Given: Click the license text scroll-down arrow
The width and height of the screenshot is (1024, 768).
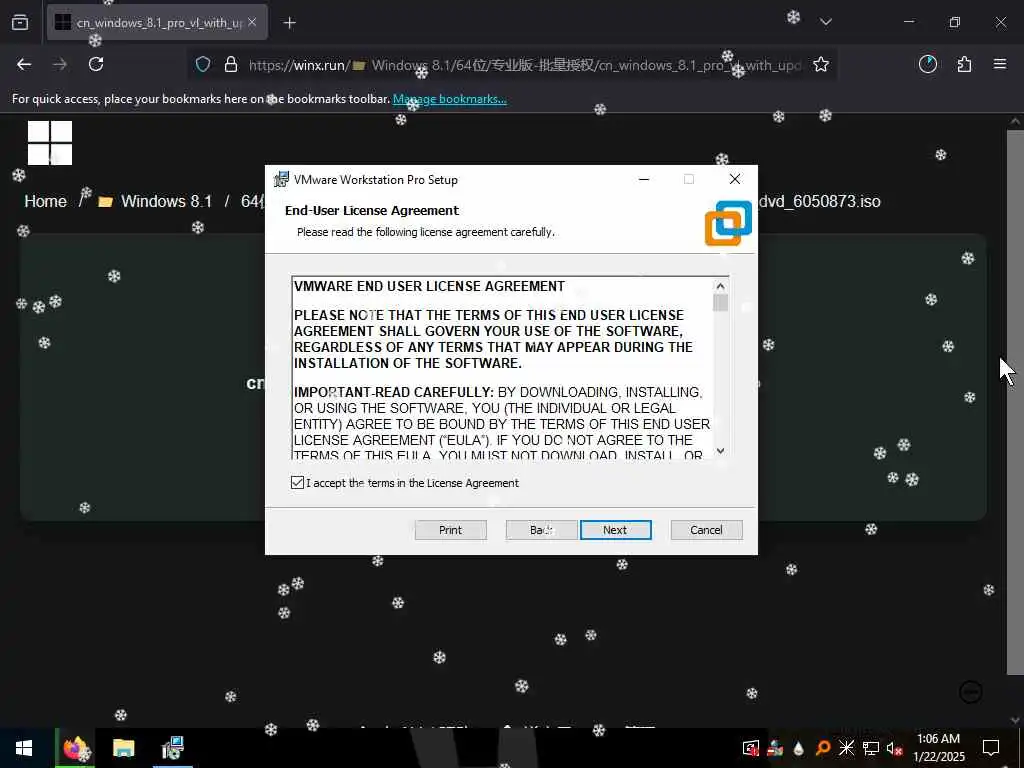Looking at the screenshot, I should point(720,450).
